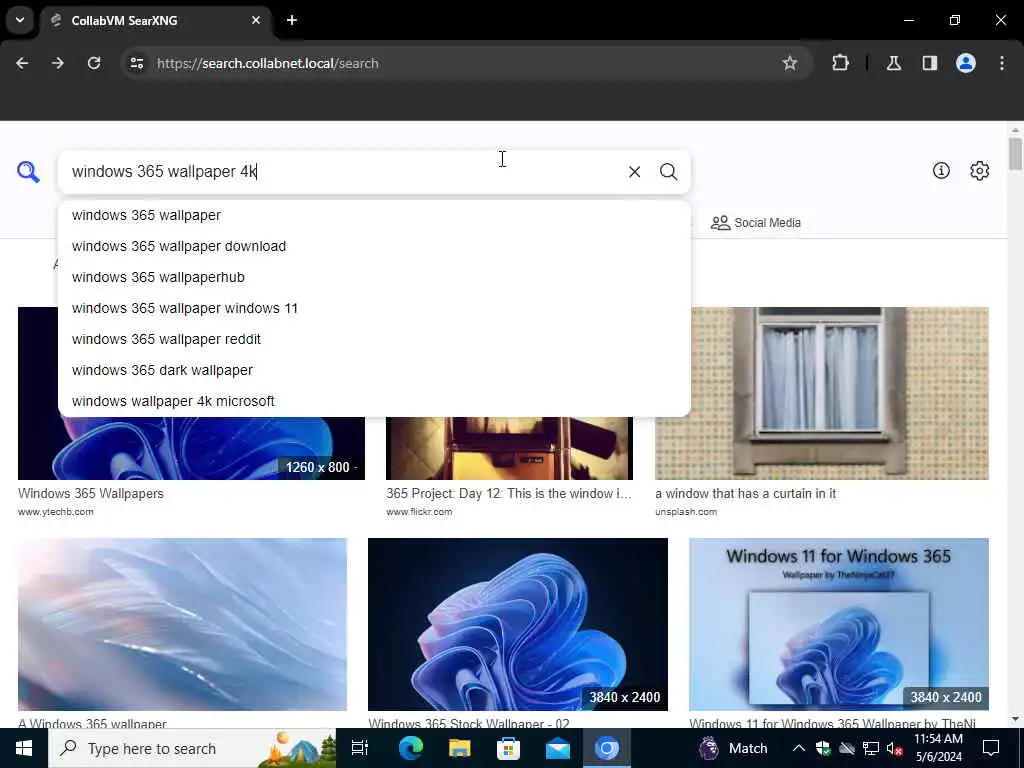Click the www.flickr.com source link

tap(419, 512)
